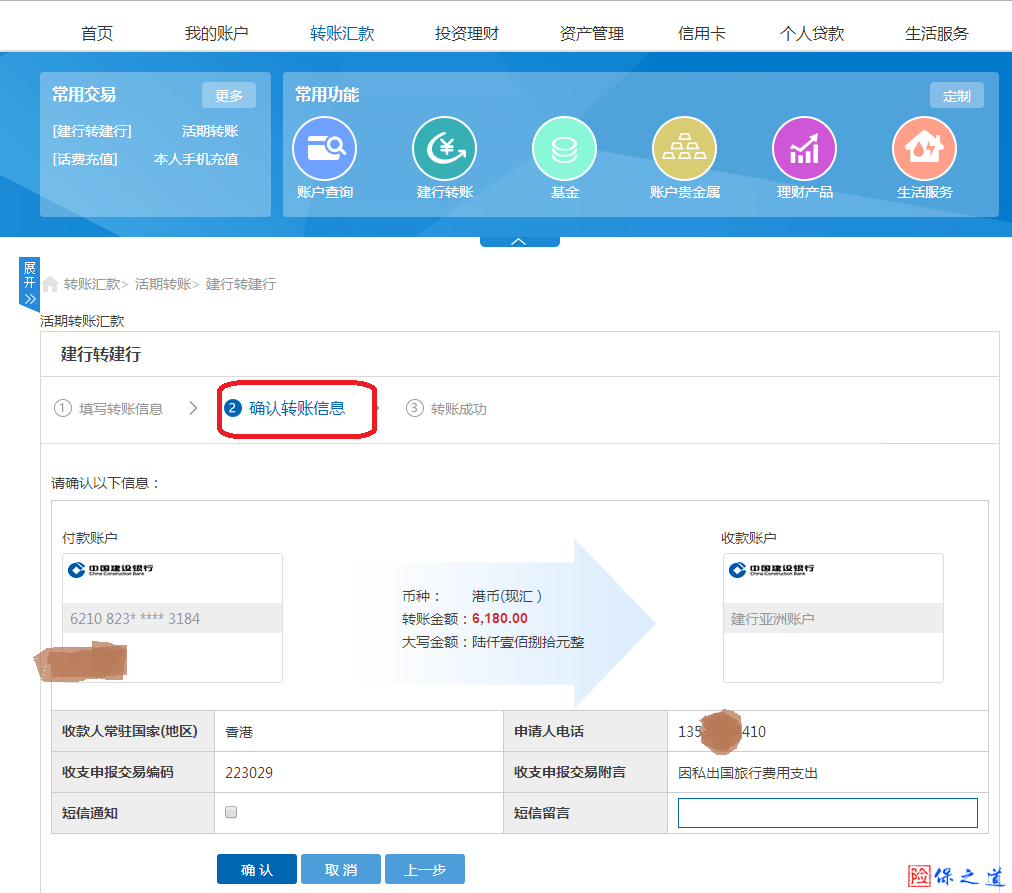Click the 香港 country value cell
Image resolution: width=1012 pixels, height=893 pixels.
(359, 731)
